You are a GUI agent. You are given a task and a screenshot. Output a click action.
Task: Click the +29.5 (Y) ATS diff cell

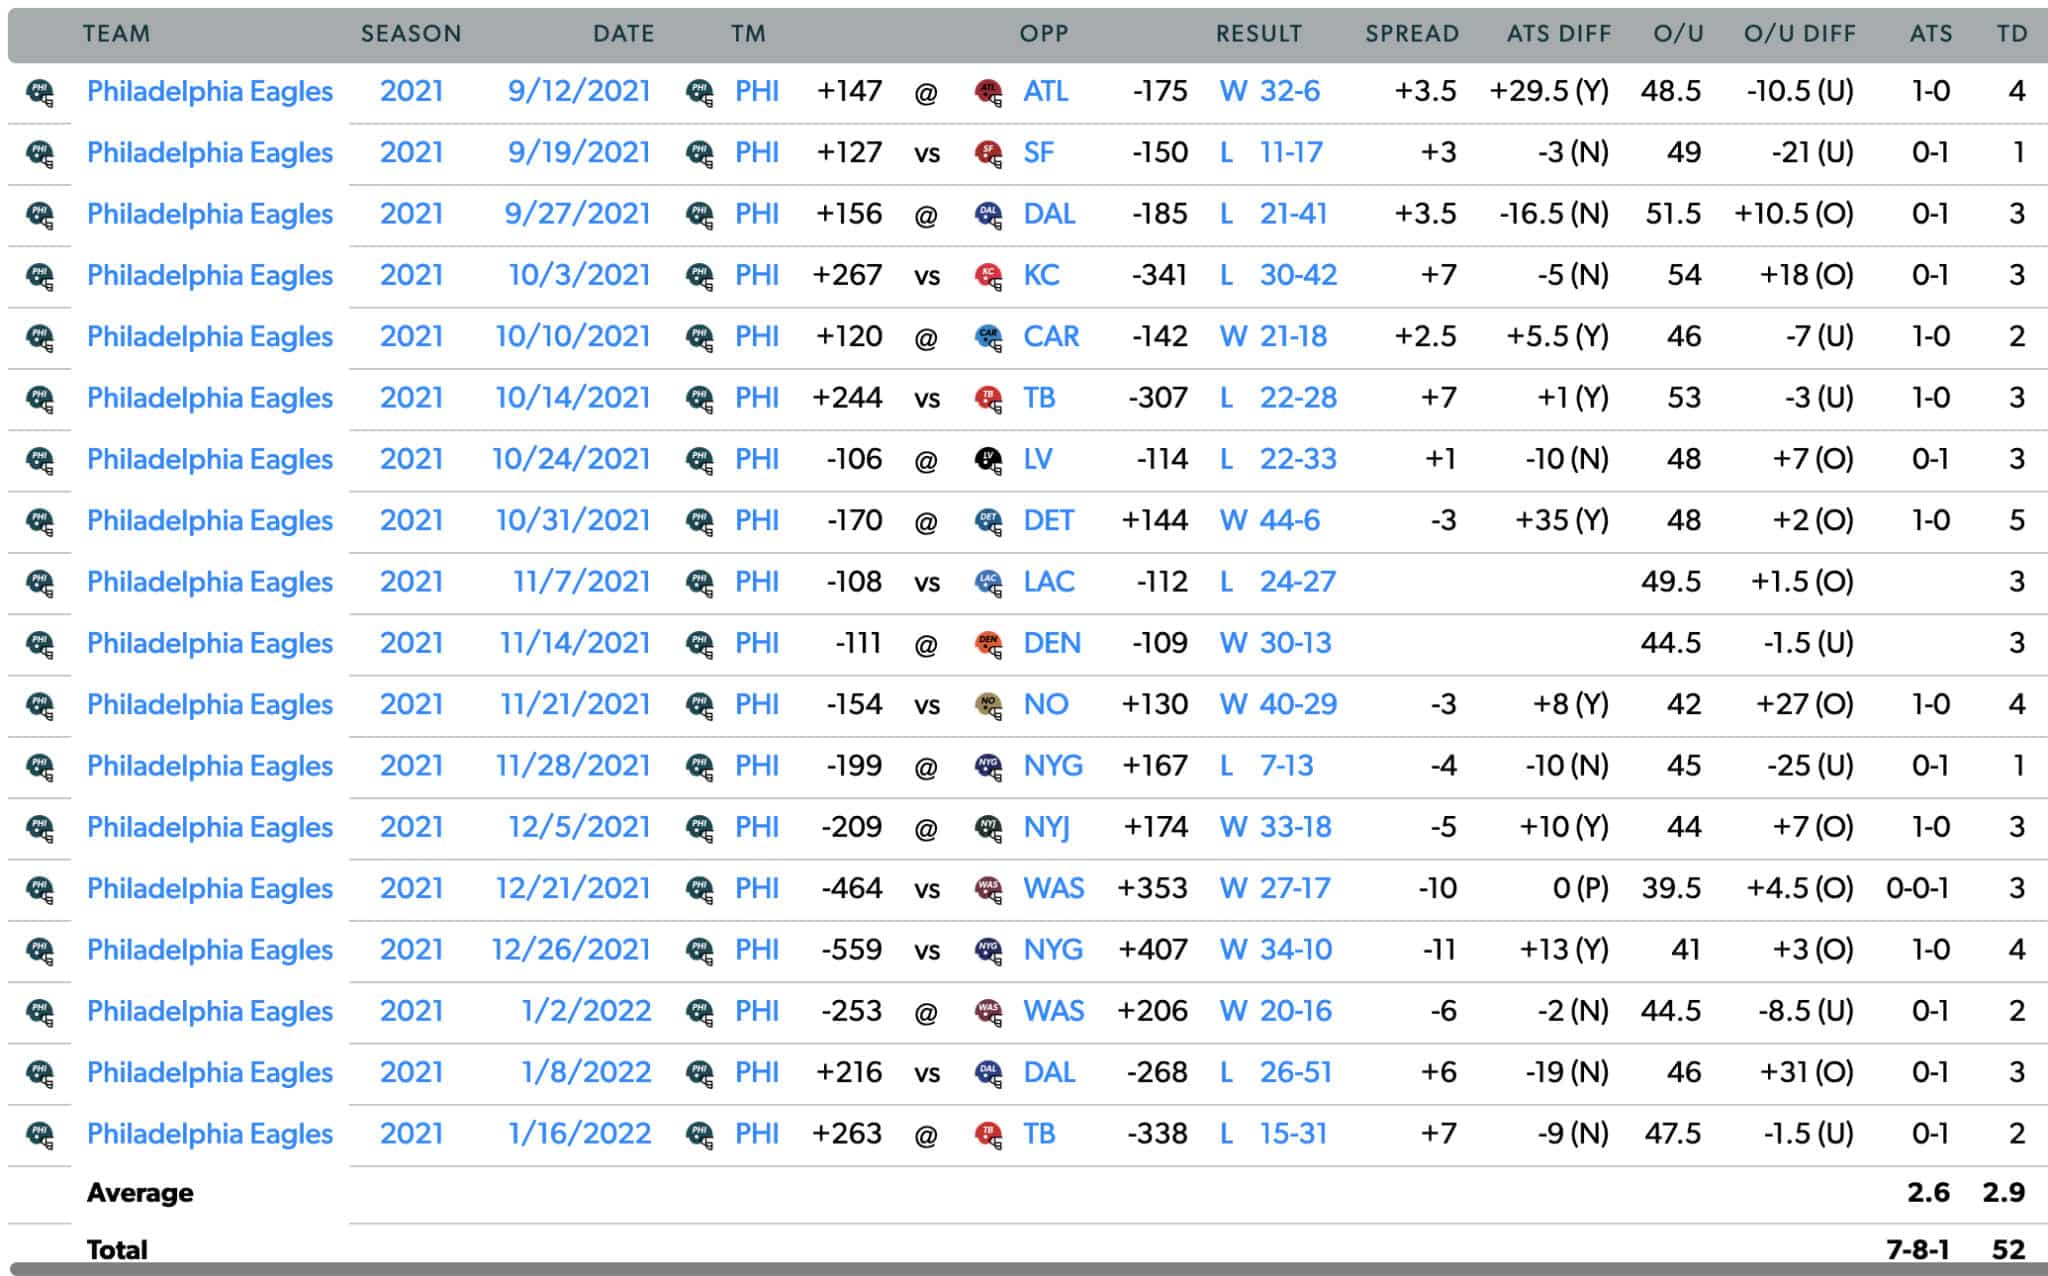1549,91
